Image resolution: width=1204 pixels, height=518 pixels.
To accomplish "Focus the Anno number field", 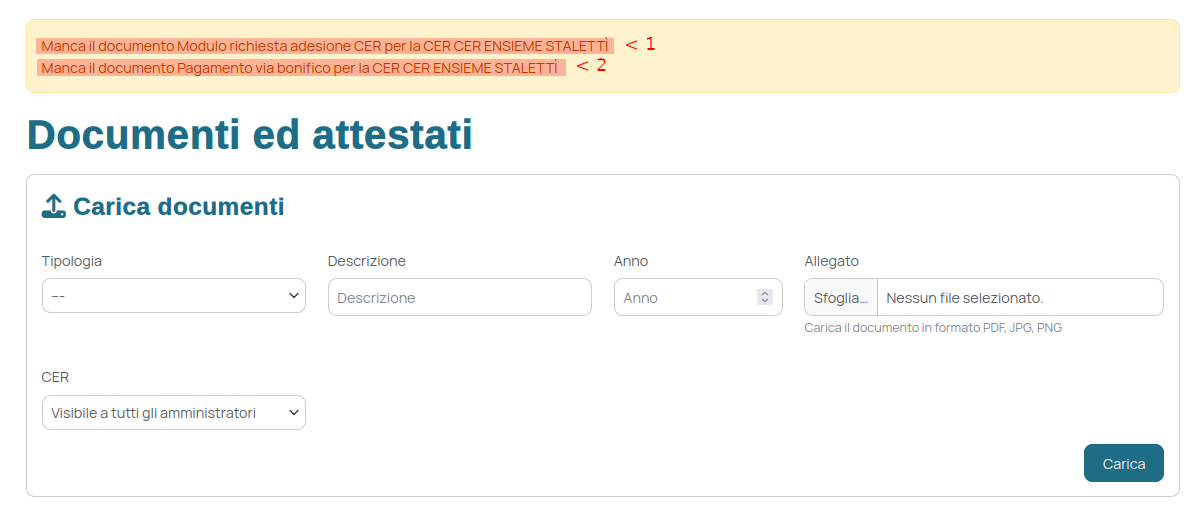I will click(698, 297).
